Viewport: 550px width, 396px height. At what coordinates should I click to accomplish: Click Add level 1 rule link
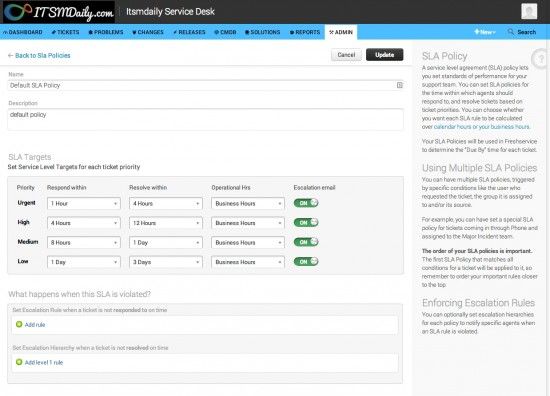click(x=44, y=362)
